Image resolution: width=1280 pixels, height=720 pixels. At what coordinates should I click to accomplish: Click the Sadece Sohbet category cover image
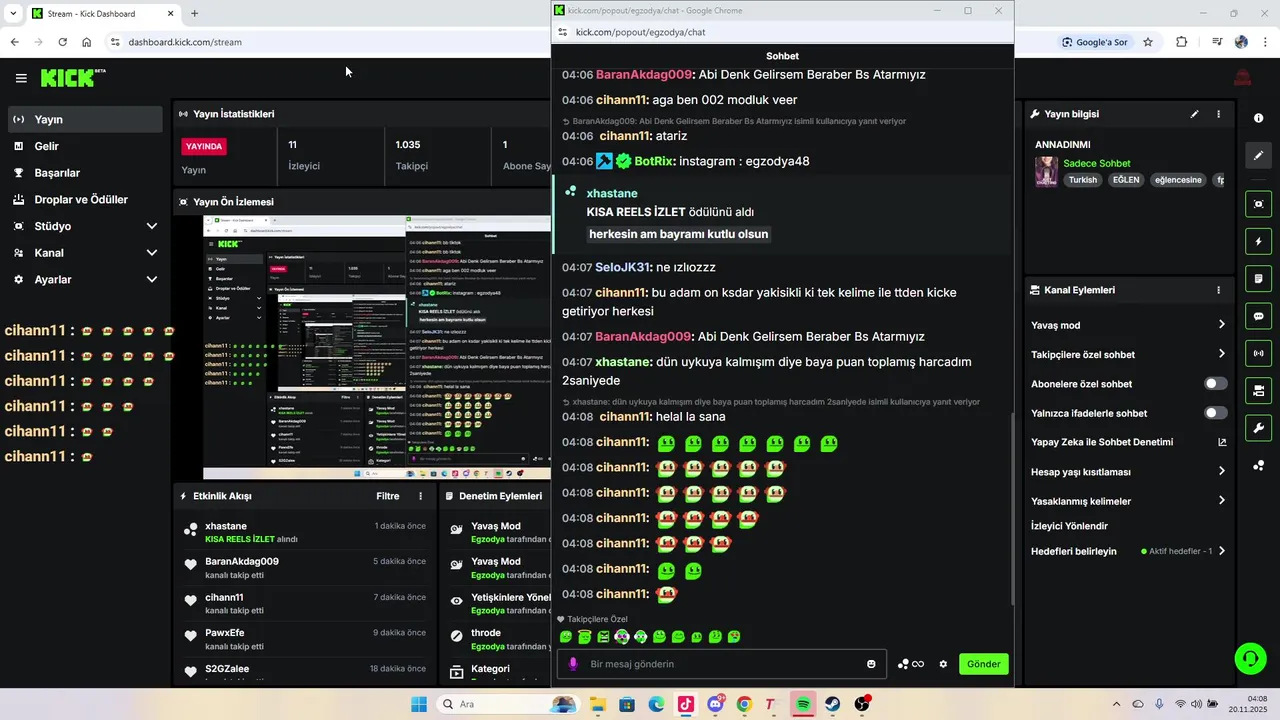(1046, 171)
